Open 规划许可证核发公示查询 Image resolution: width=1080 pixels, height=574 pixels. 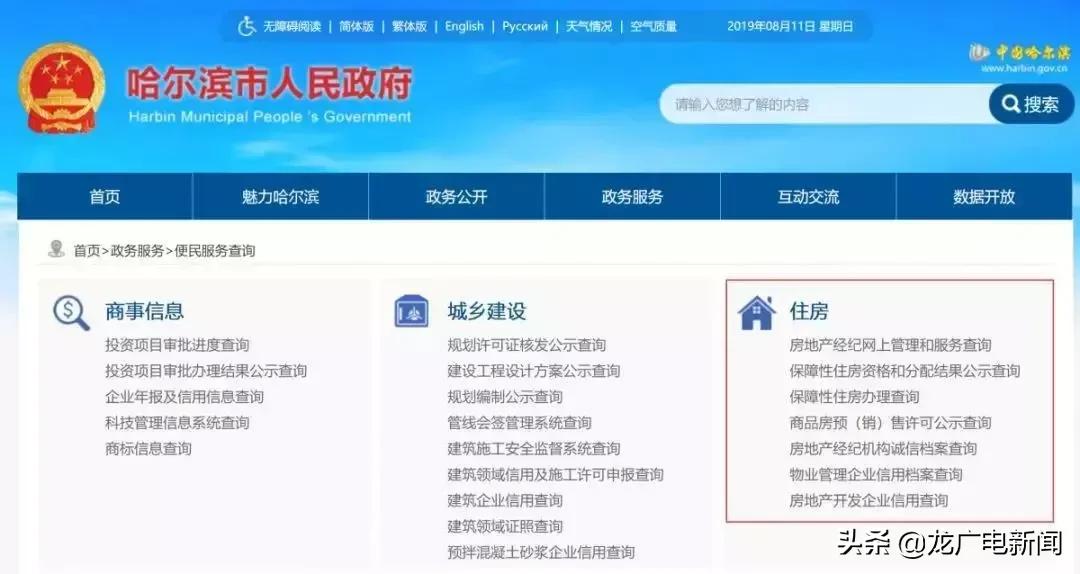click(527, 345)
